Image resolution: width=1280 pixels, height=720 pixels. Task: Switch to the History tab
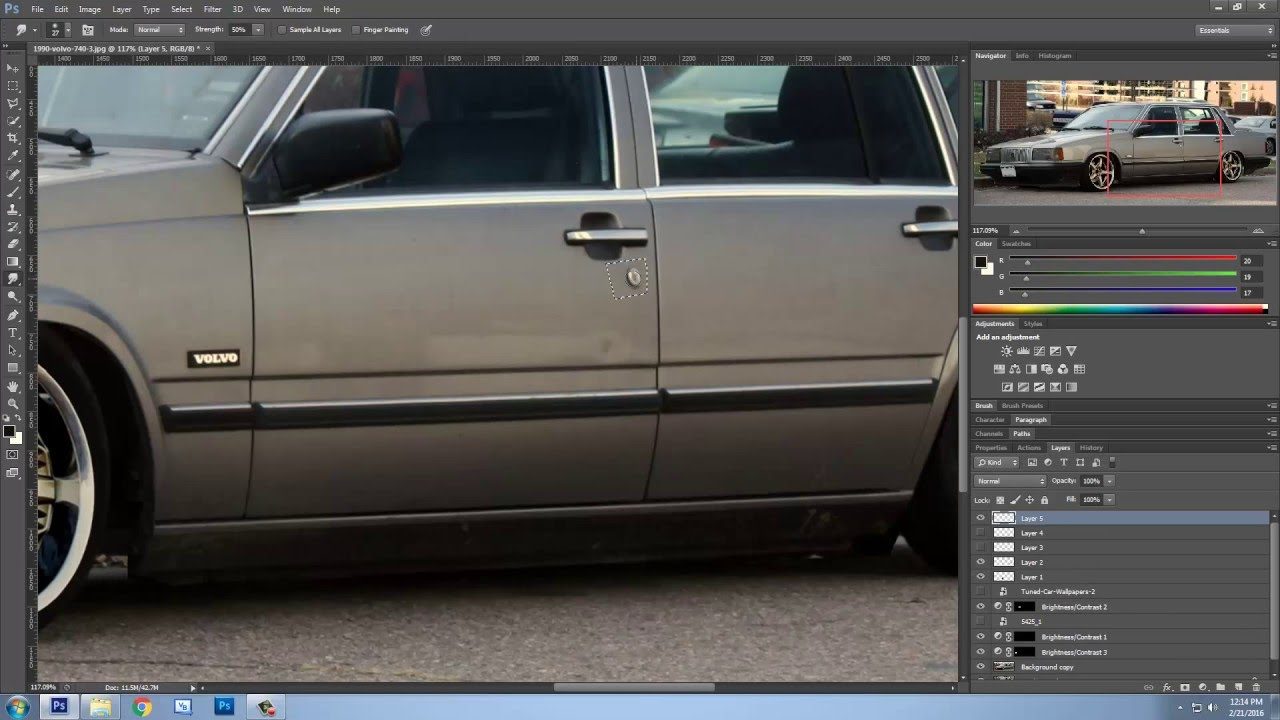tap(1091, 448)
